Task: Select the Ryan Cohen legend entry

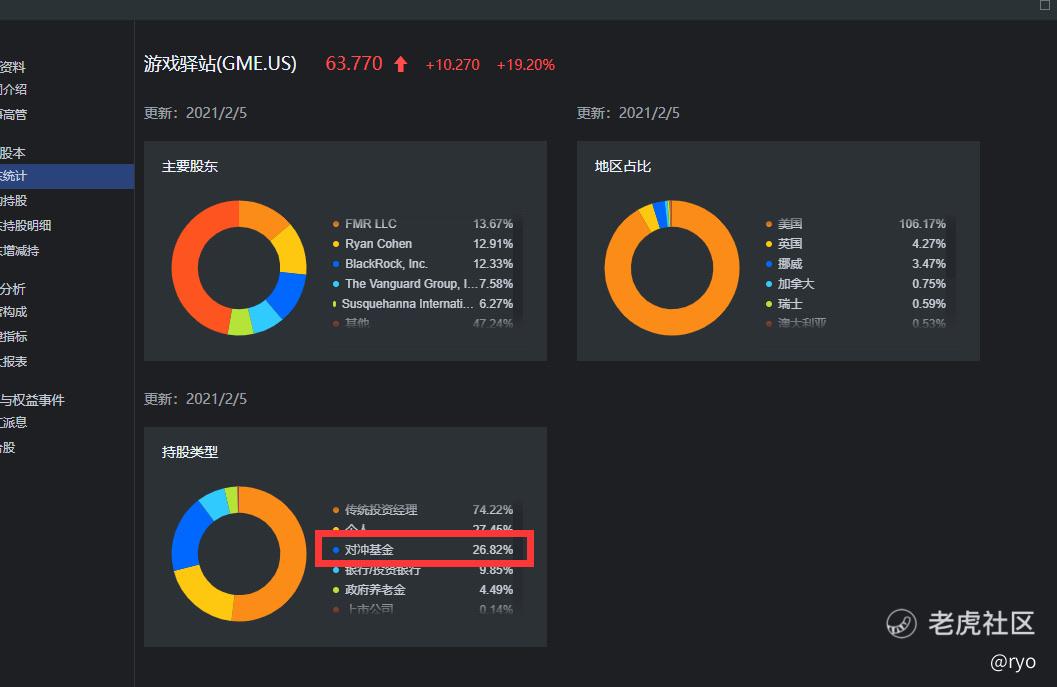Action: pyautogui.click(x=378, y=244)
